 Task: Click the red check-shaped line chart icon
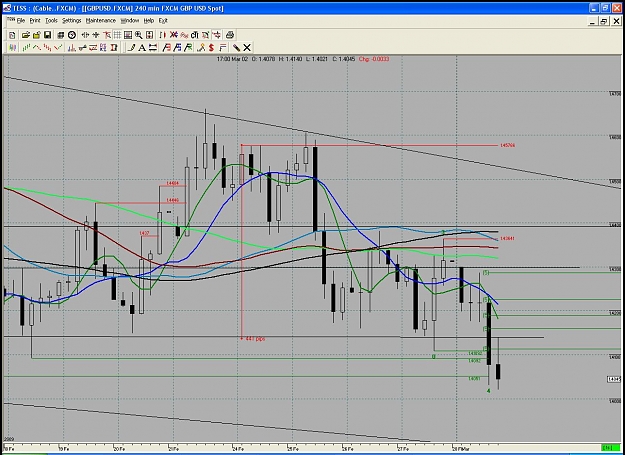tap(59, 48)
